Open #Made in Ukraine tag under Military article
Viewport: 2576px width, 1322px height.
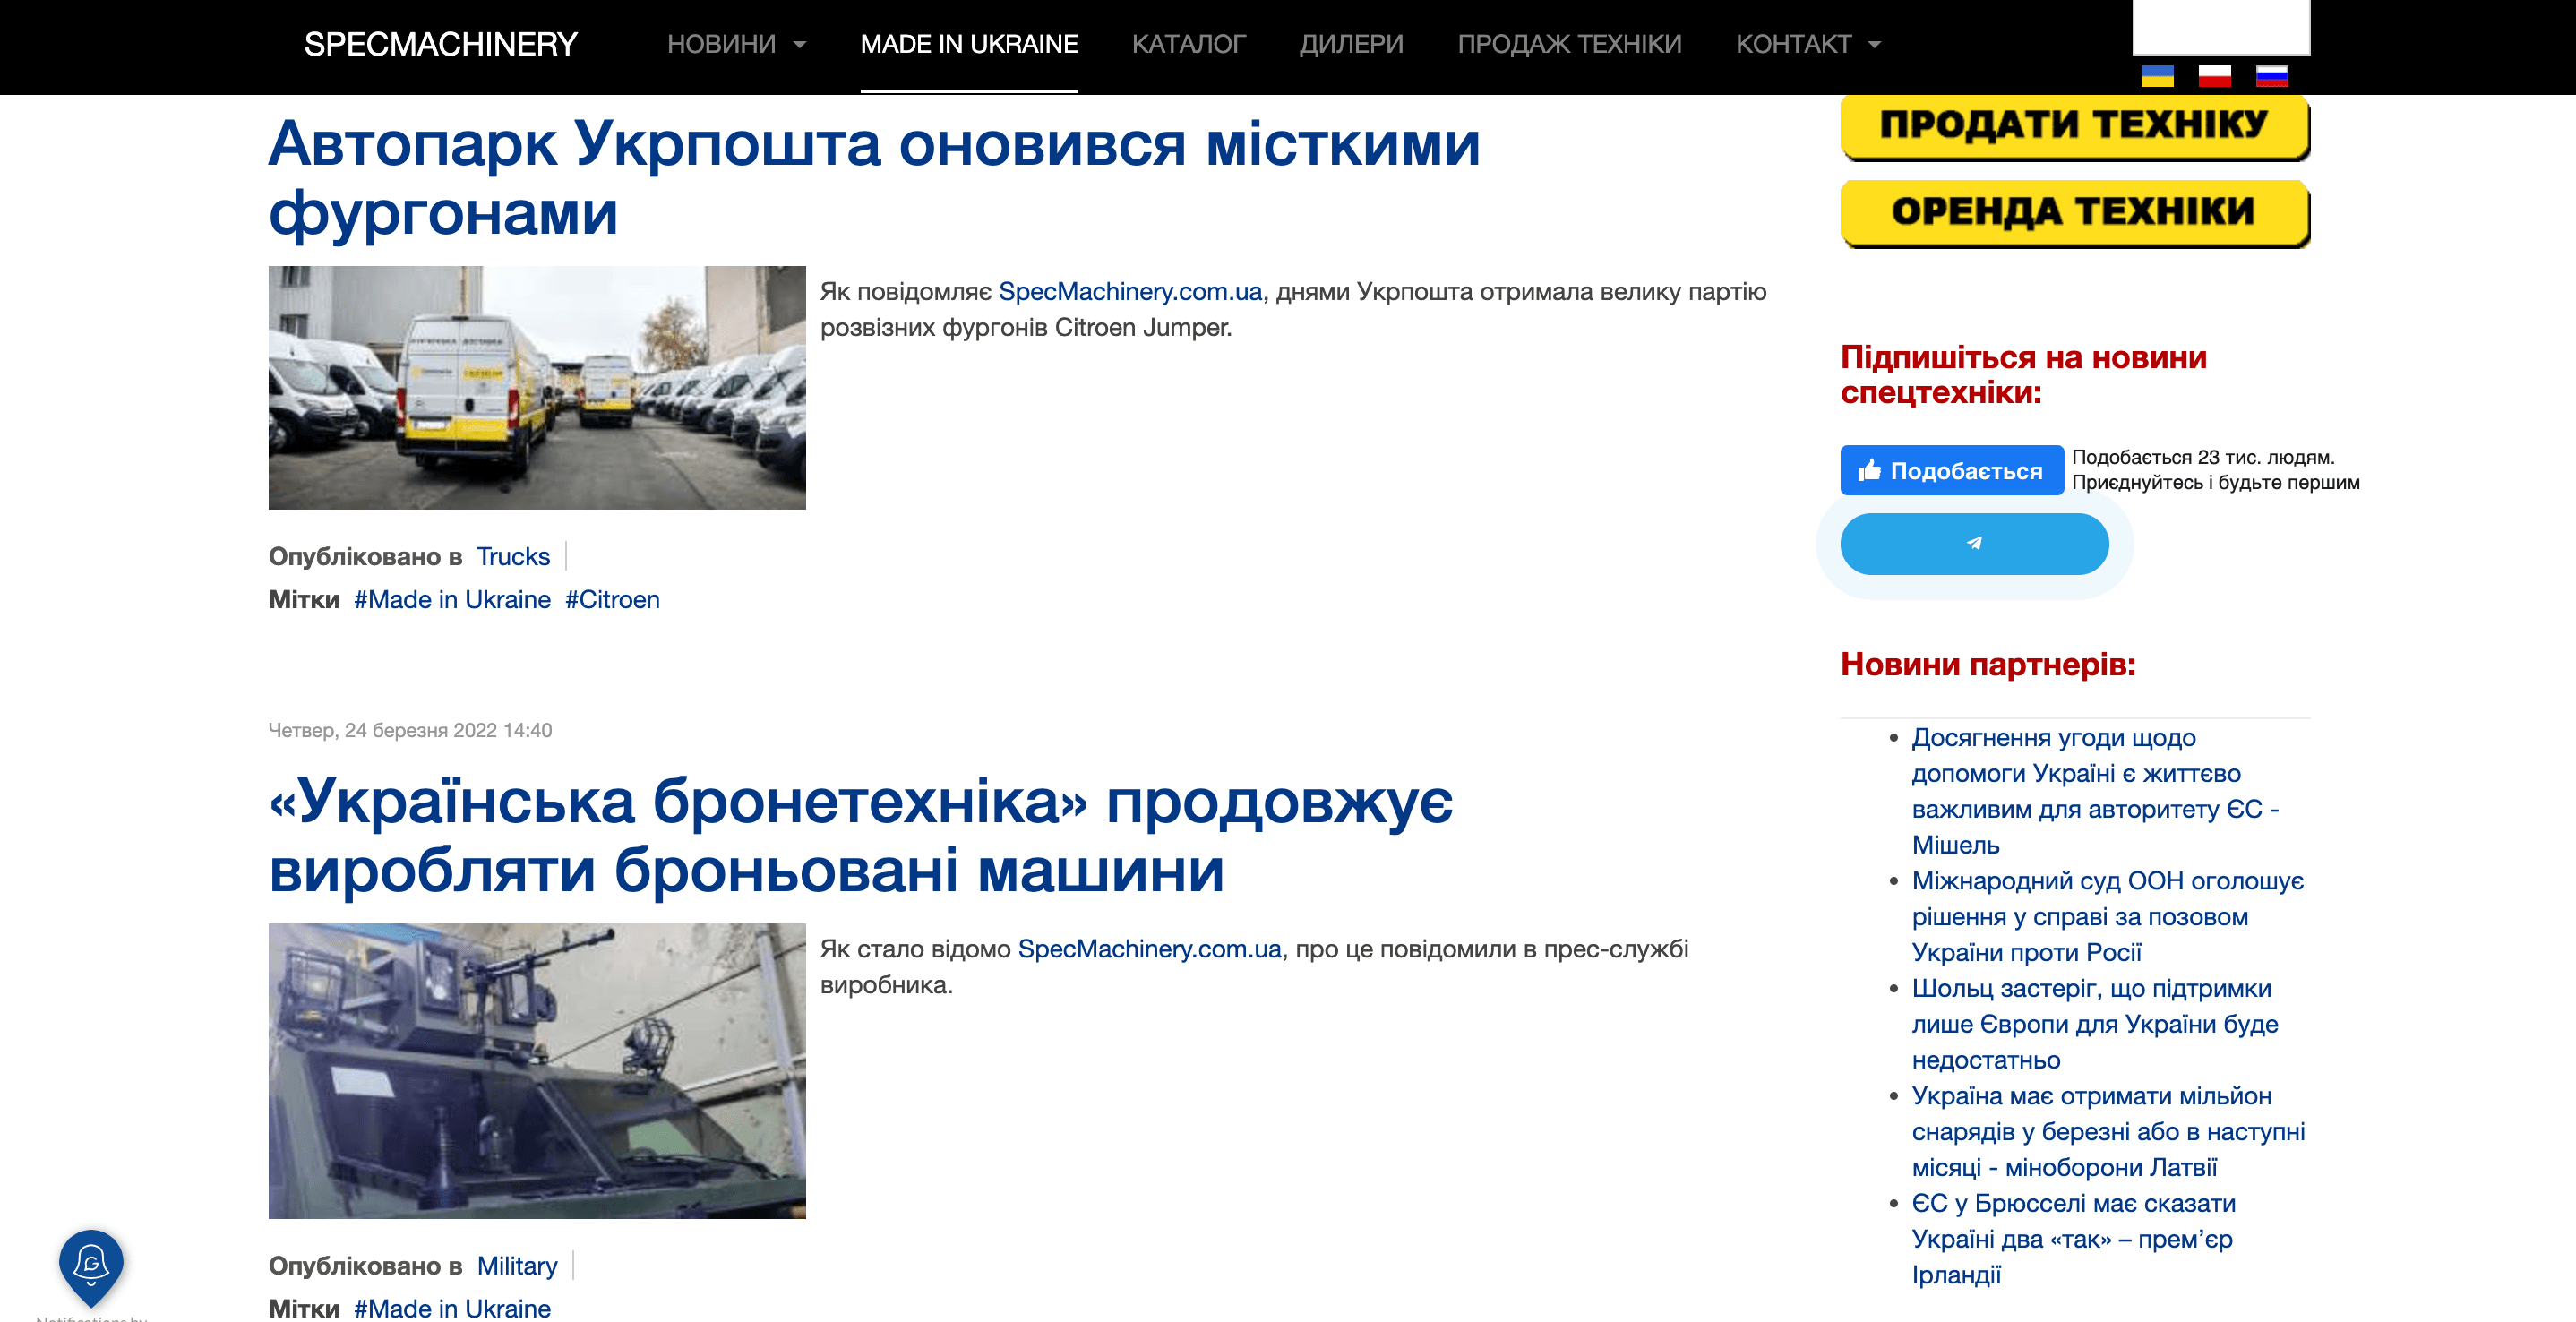pos(452,1308)
